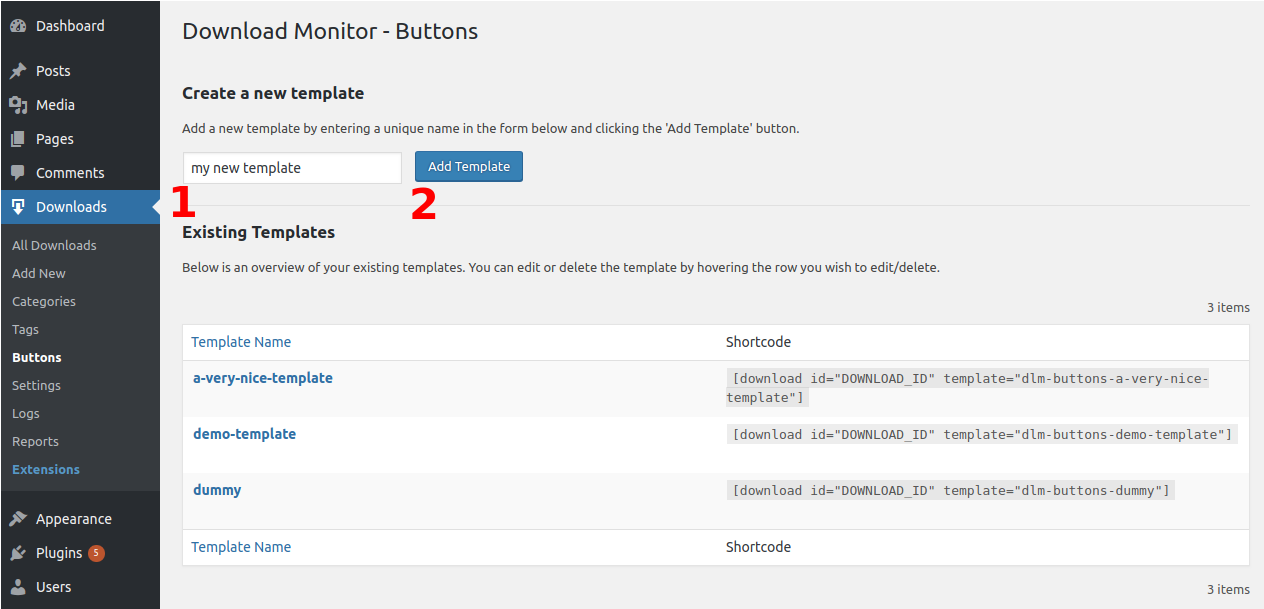The height and width of the screenshot is (609, 1264).
Task: Sort by bottom Template Name footer
Action: coord(241,547)
